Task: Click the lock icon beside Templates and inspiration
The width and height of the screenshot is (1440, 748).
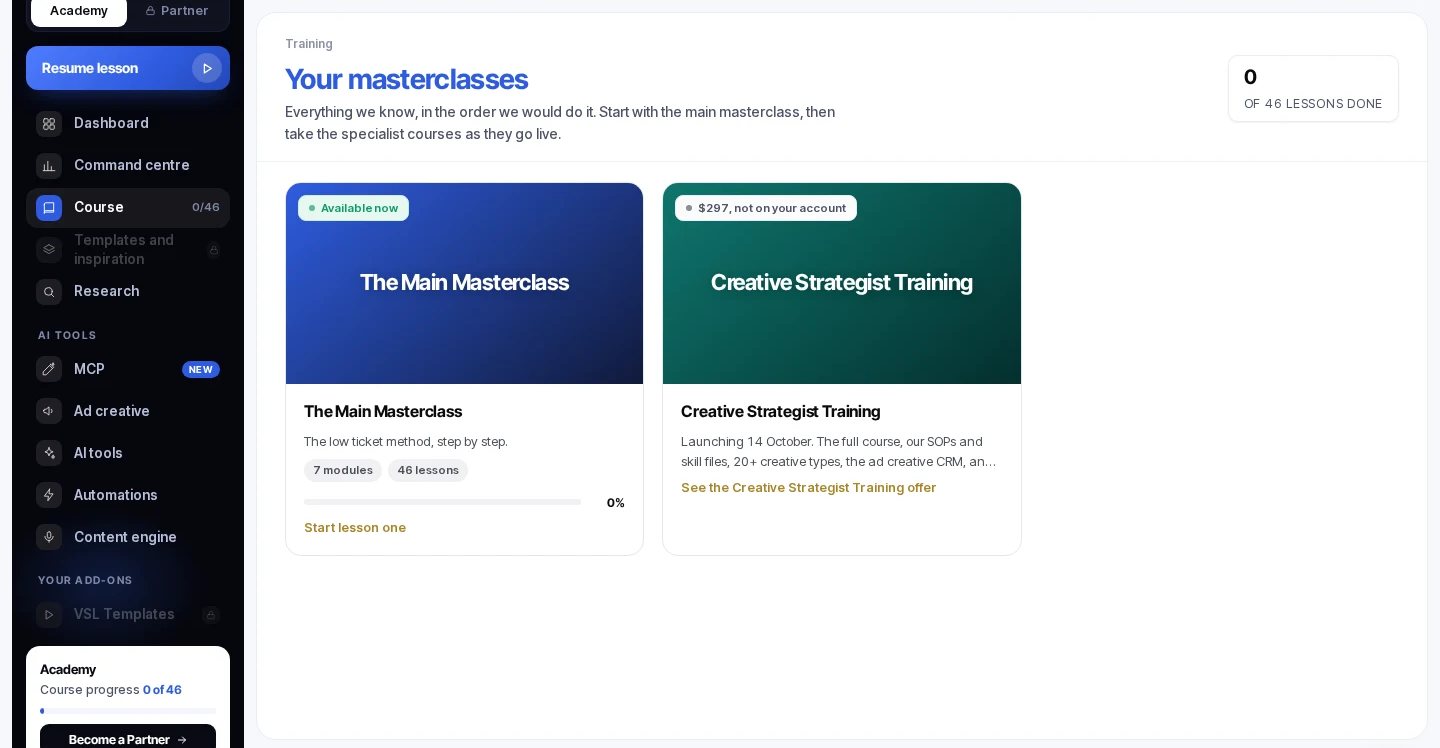Action: click(213, 250)
